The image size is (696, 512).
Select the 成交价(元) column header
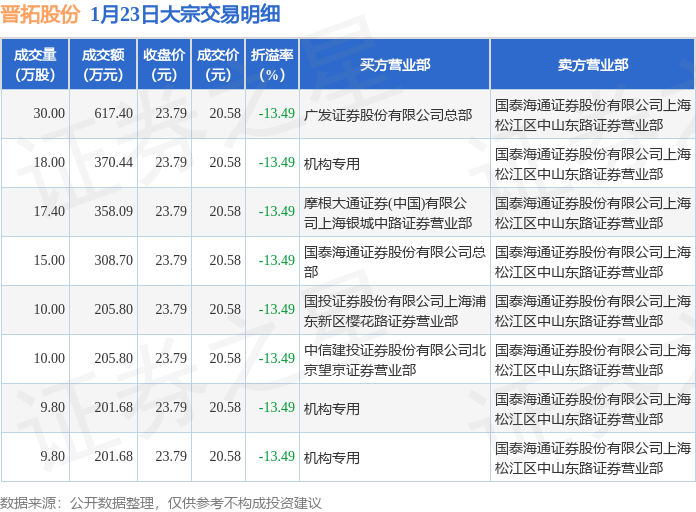click(x=218, y=65)
